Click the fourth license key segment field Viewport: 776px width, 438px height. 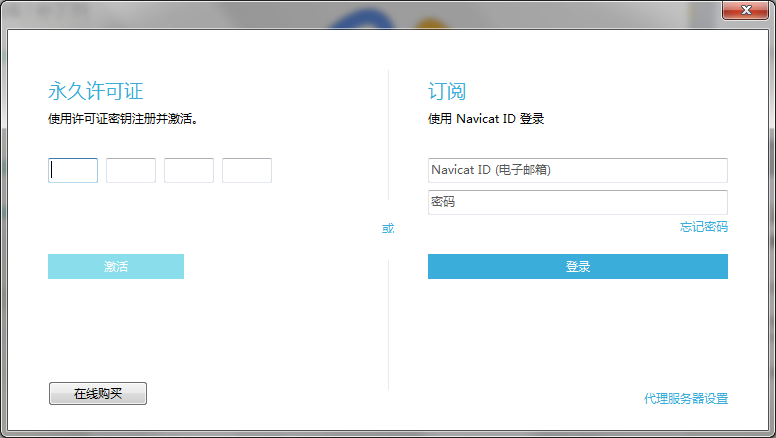246,170
